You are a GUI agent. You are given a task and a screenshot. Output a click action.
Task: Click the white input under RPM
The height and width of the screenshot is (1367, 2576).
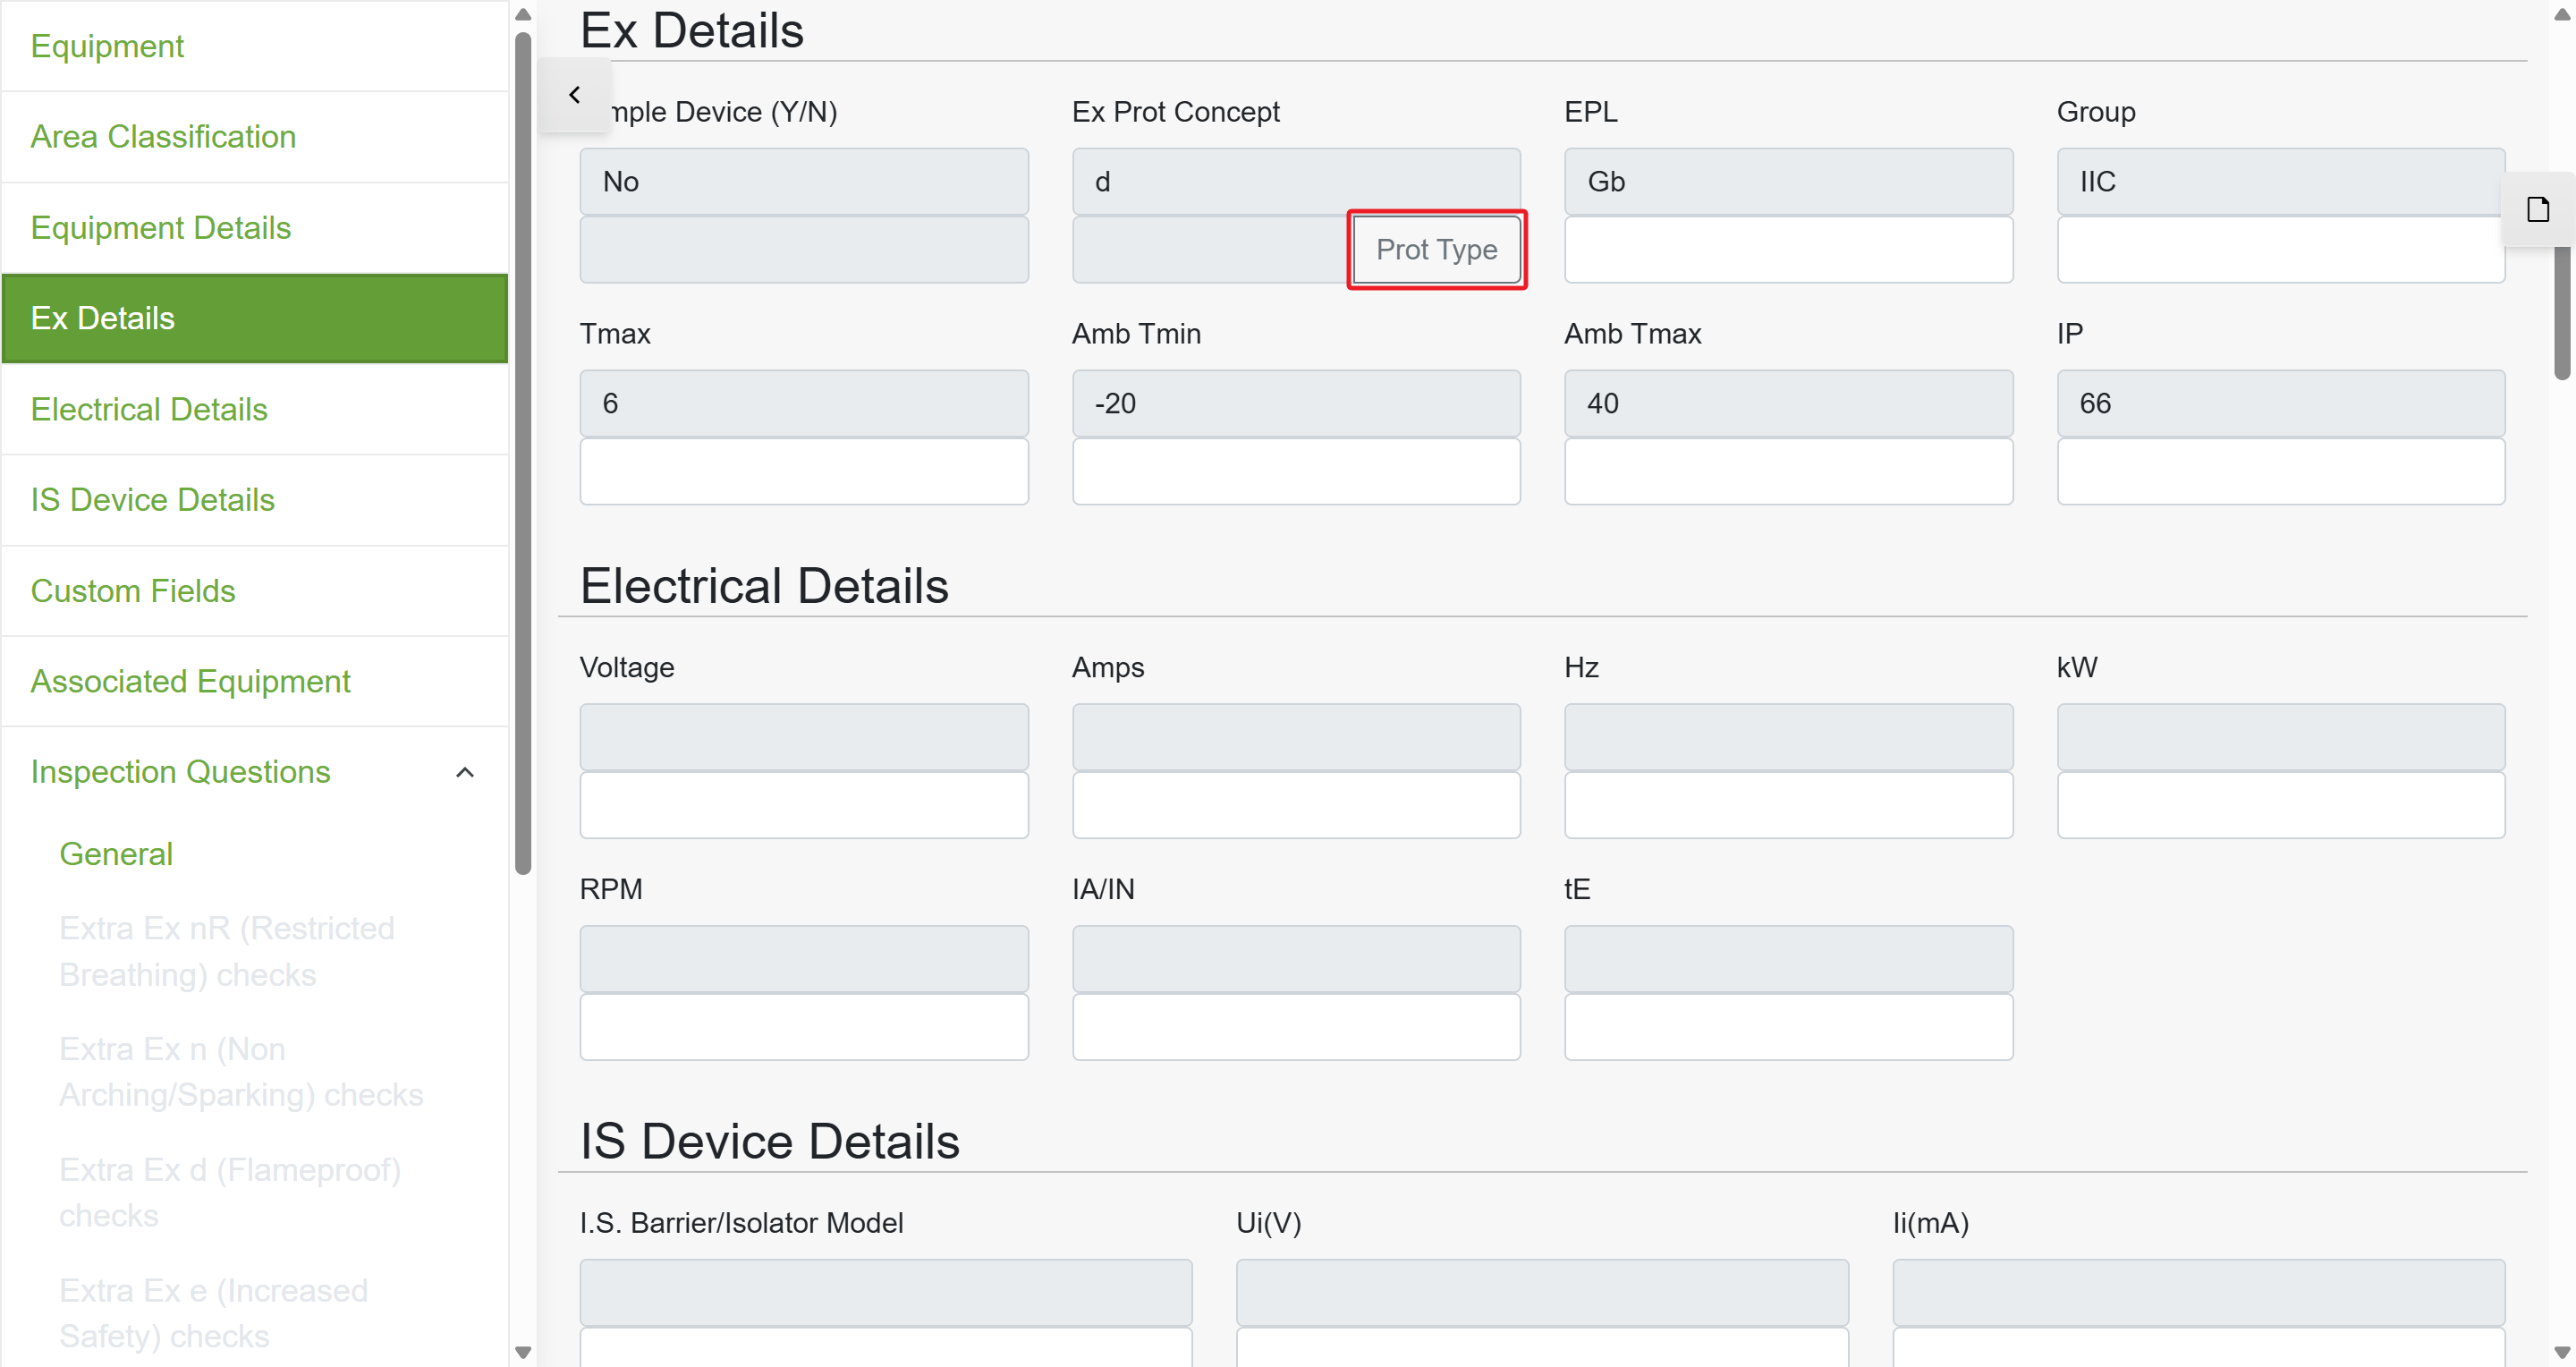(x=804, y=1027)
